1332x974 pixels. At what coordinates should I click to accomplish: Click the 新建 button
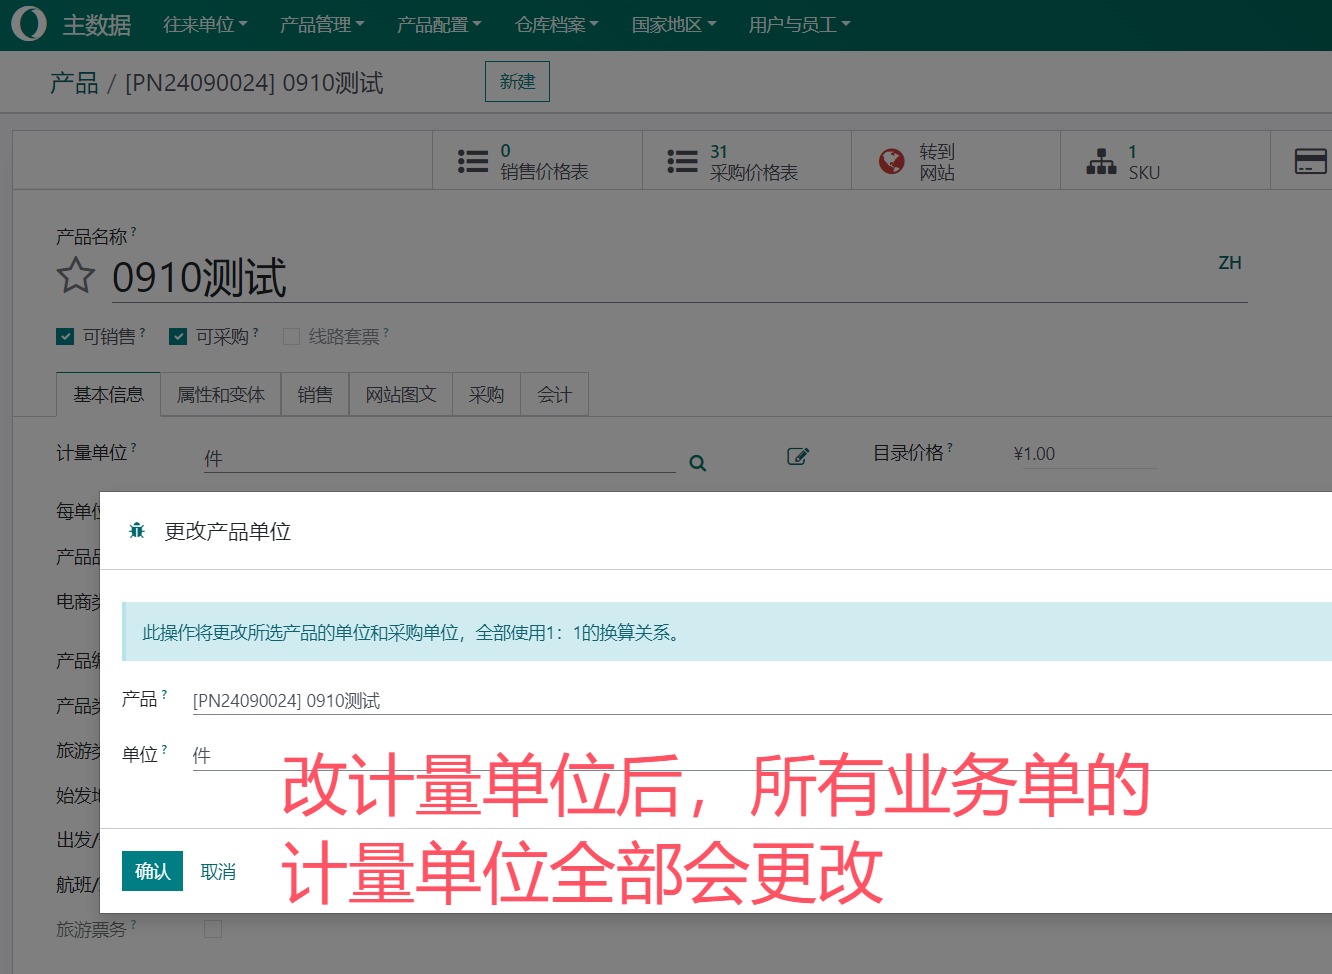pyautogui.click(x=517, y=82)
